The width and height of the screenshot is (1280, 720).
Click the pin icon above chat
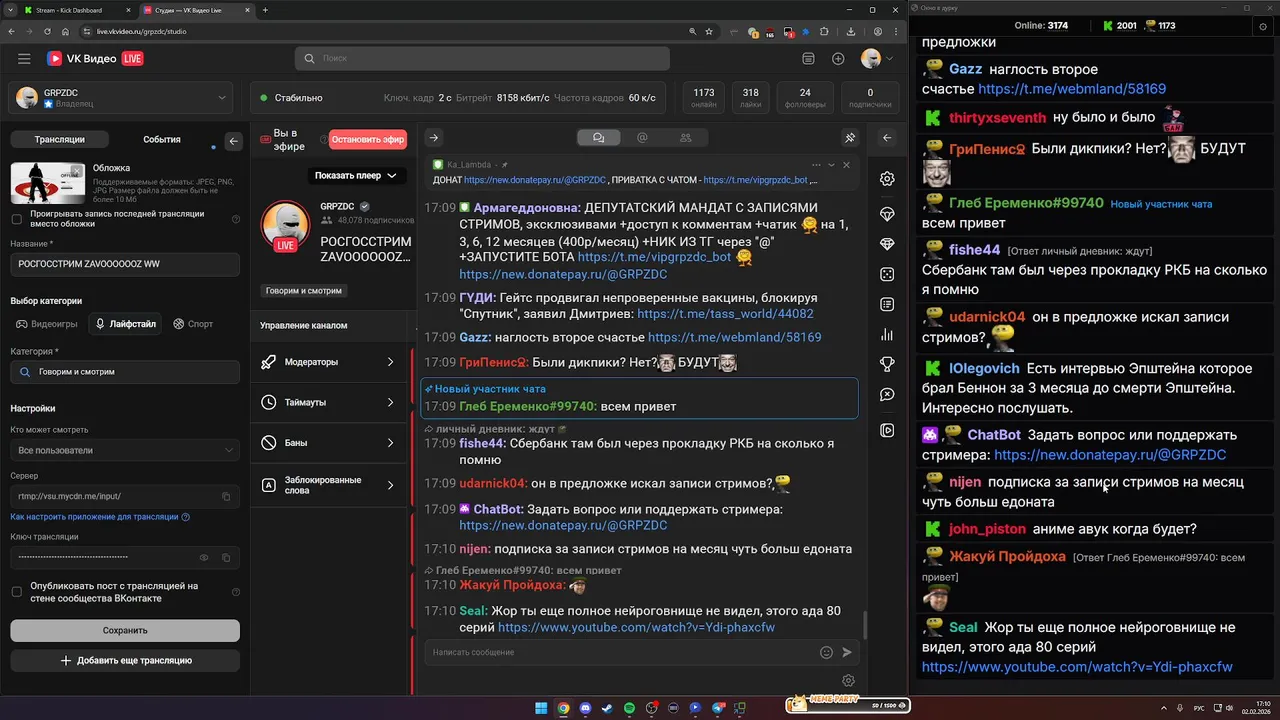(x=850, y=138)
